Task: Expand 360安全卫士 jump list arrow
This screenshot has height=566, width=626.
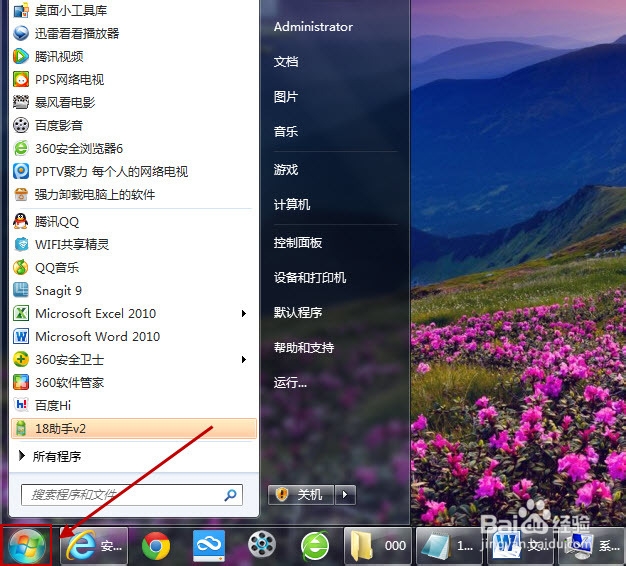Action: coord(244,360)
